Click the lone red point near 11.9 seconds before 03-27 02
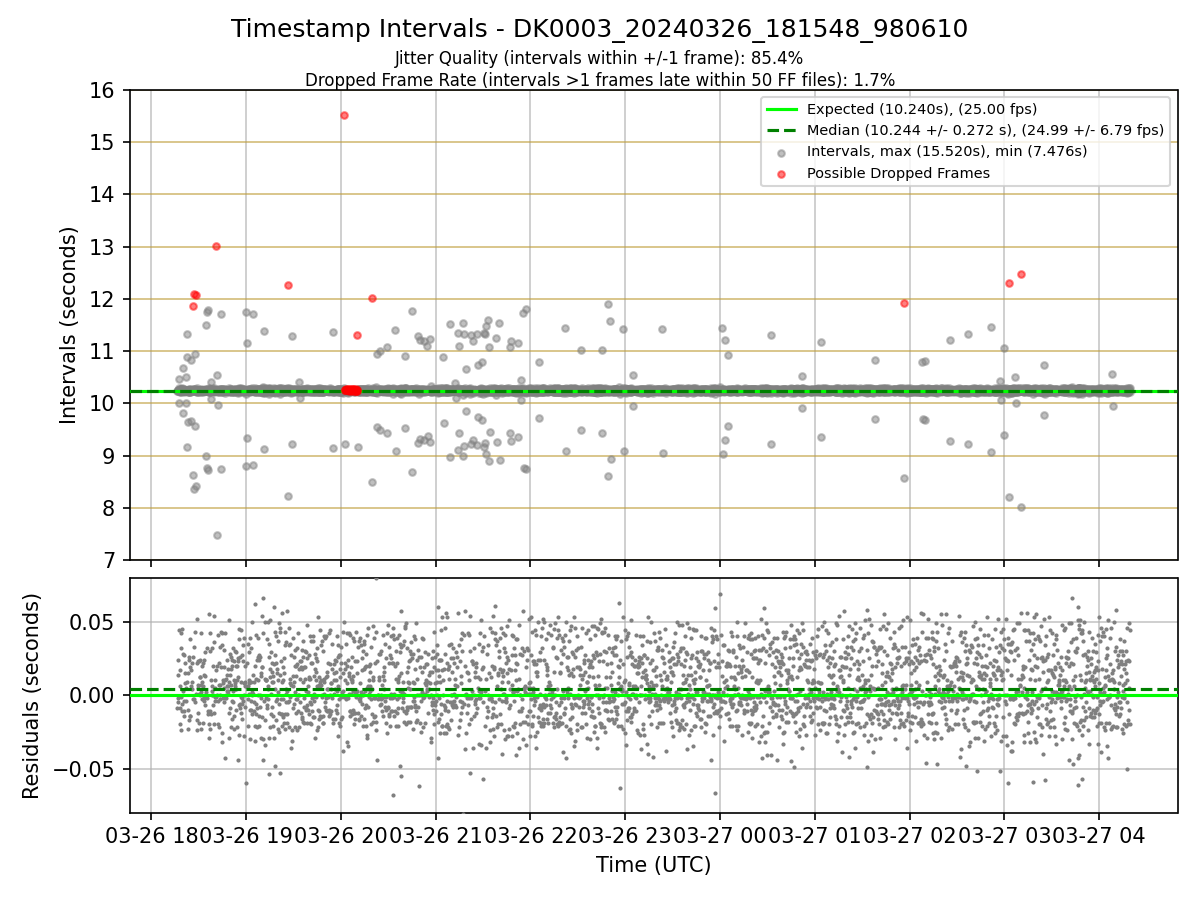Screen dimensions: 1200x900 click(x=904, y=303)
